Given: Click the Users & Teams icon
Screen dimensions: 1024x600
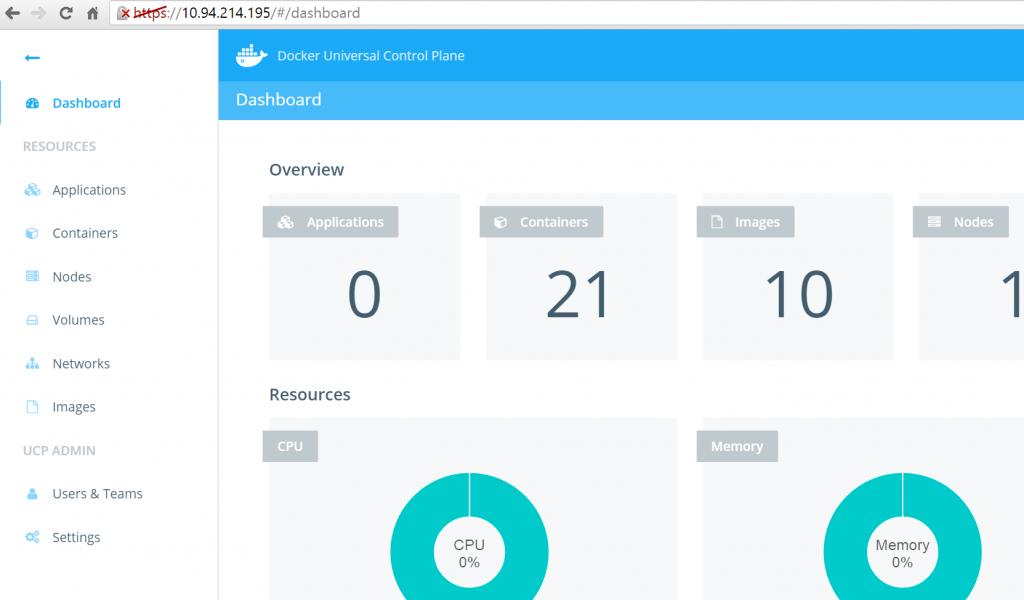Looking at the screenshot, I should point(30,493).
